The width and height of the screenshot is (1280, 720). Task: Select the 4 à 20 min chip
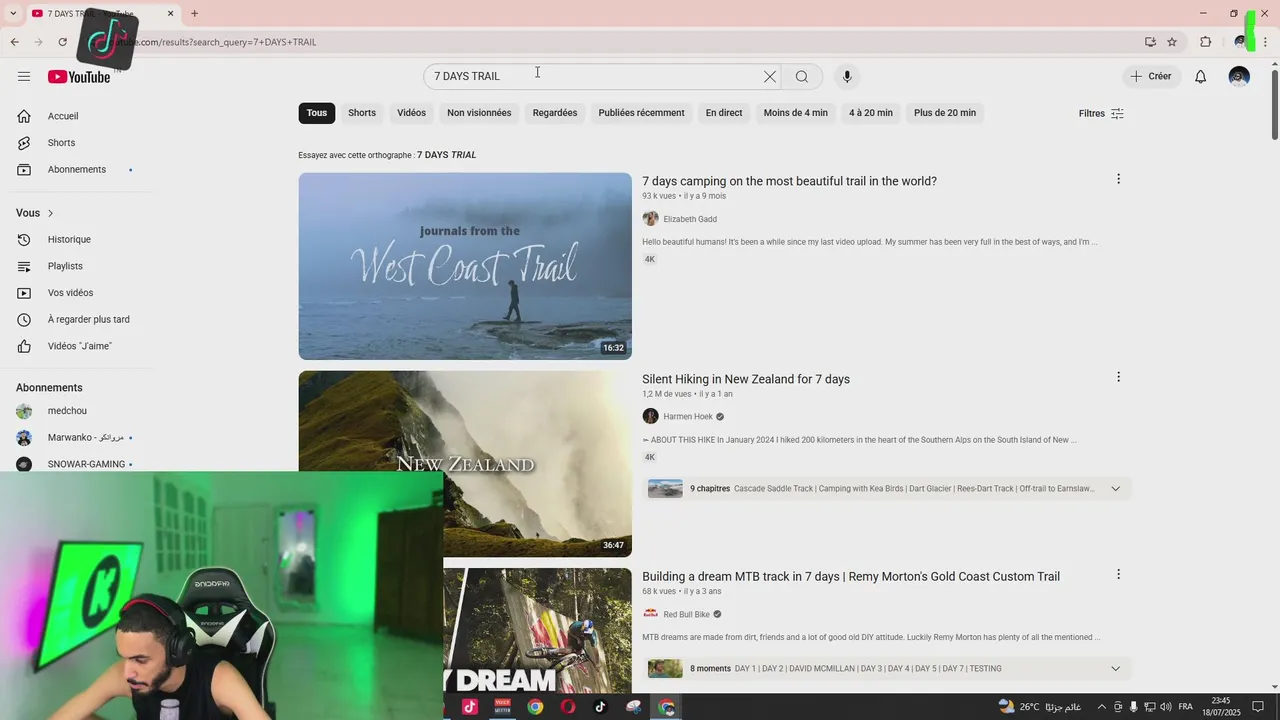point(871,113)
